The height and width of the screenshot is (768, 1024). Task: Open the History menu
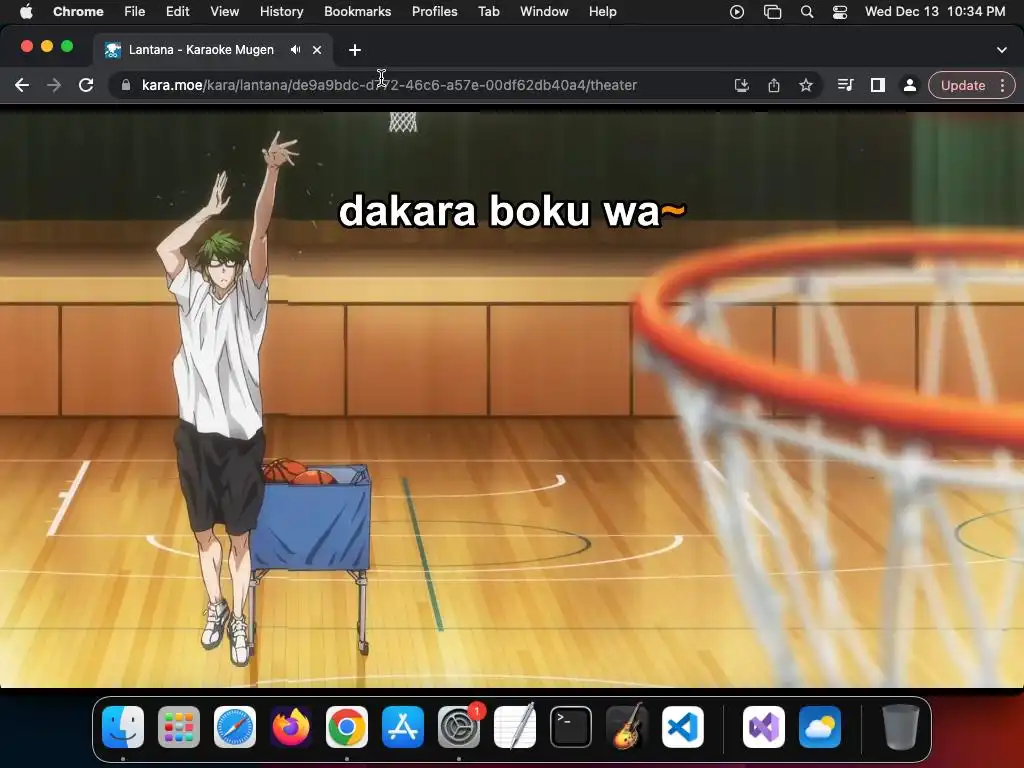[281, 11]
